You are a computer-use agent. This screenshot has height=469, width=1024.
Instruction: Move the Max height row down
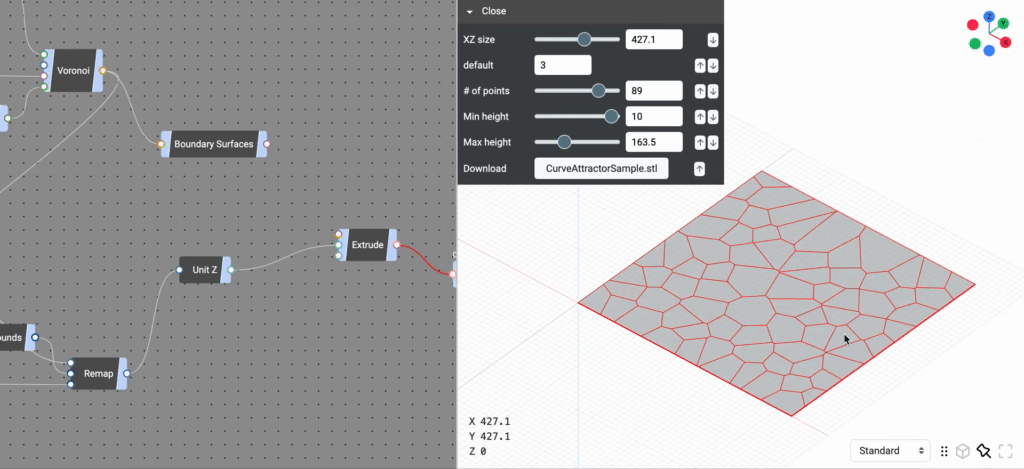pyautogui.click(x=713, y=143)
